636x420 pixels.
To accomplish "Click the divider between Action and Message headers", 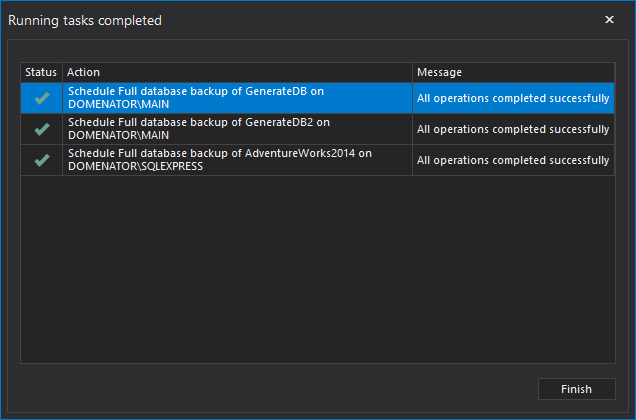I will (x=413, y=73).
